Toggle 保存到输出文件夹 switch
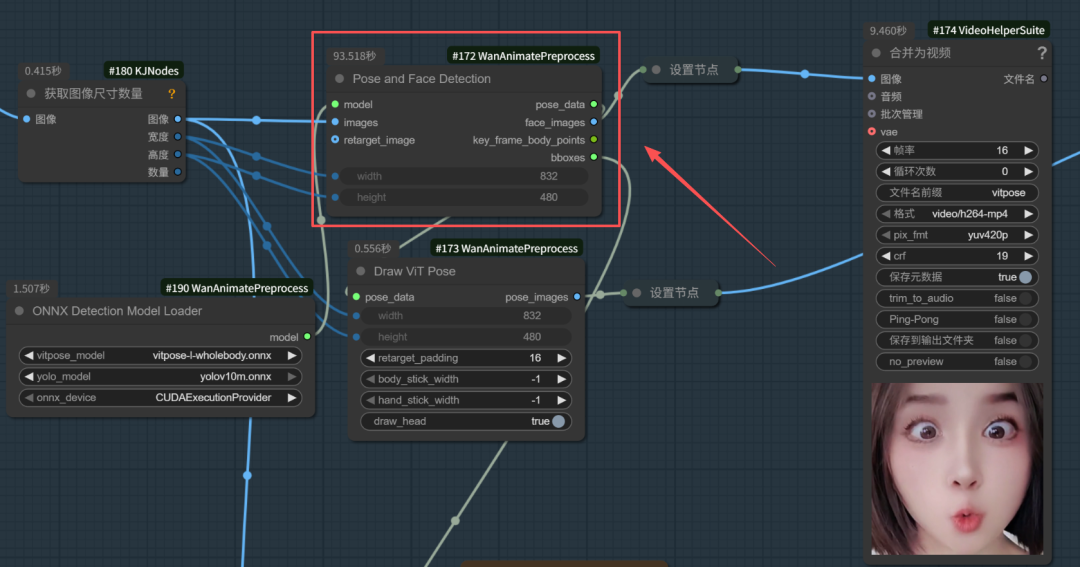Screen dimensions: 1080x567 (x=1026, y=340)
